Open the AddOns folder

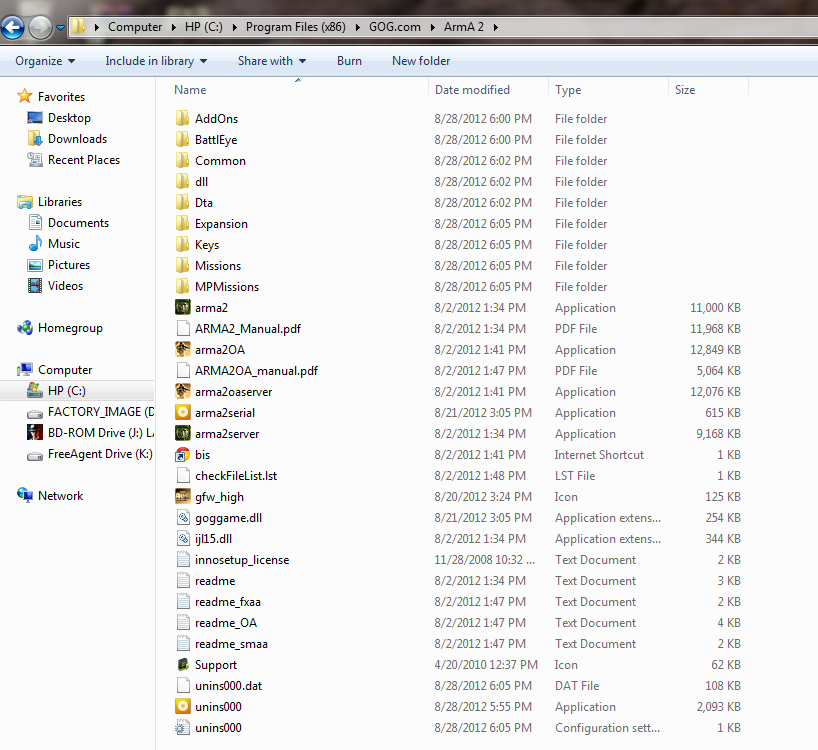pos(216,119)
